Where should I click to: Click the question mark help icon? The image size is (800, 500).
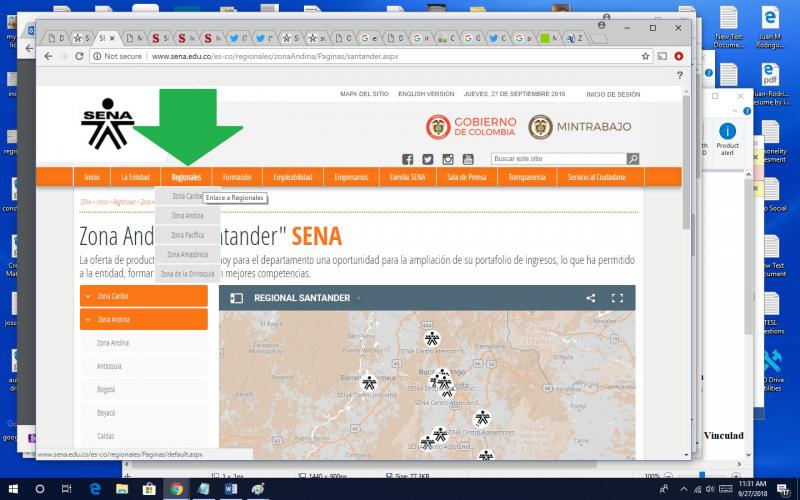tap(680, 75)
